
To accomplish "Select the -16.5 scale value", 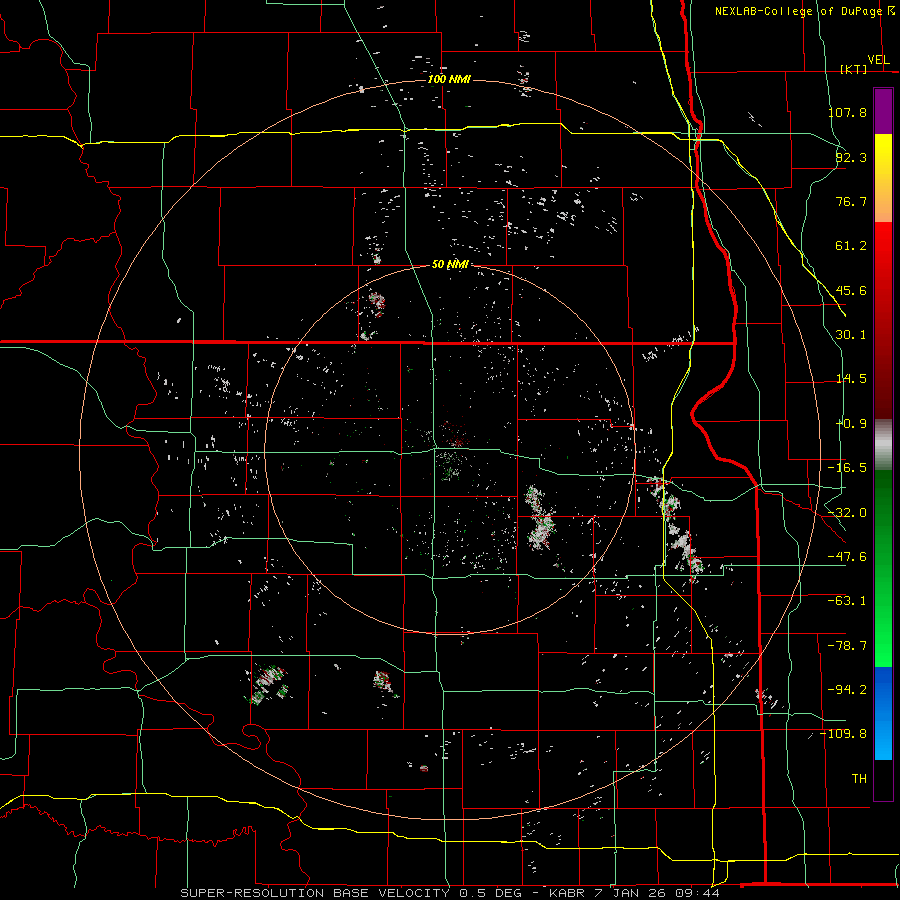I will 847,468.
